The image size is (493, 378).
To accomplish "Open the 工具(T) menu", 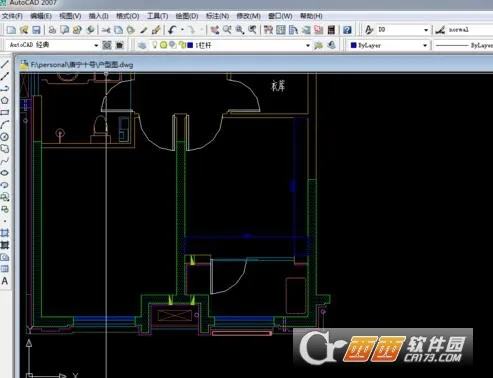I will [x=157, y=16].
